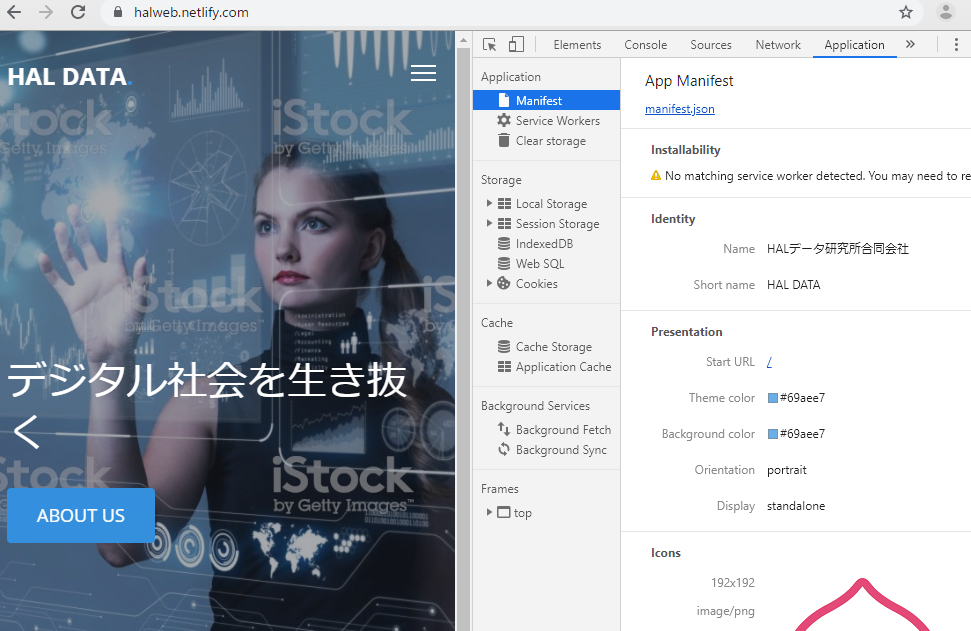Select the Application Cache label
This screenshot has height=631, width=971.
[x=564, y=367]
